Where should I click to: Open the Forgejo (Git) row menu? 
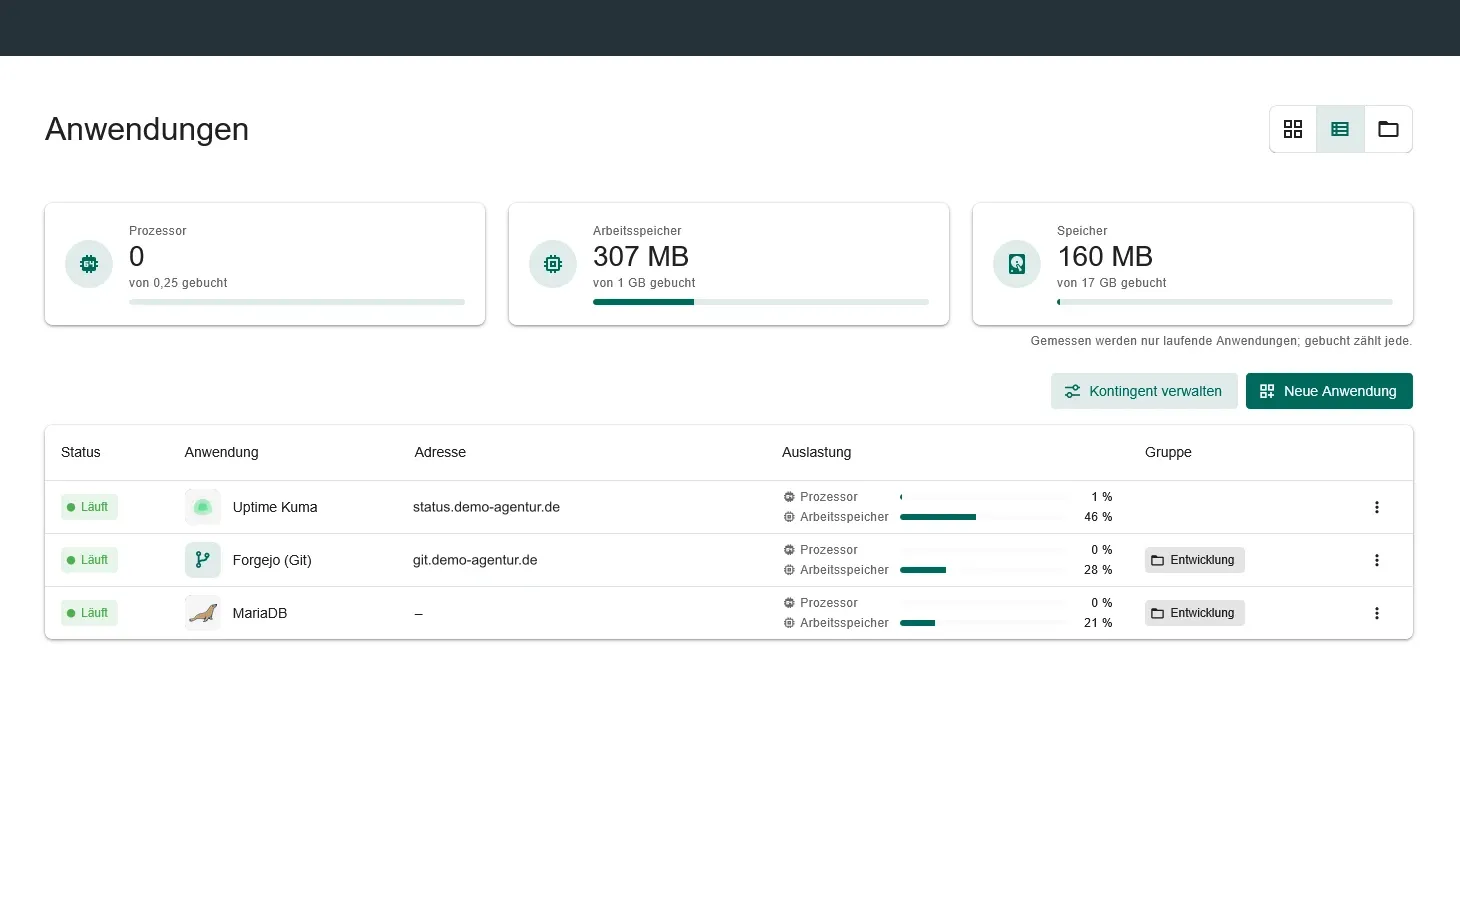1377,560
